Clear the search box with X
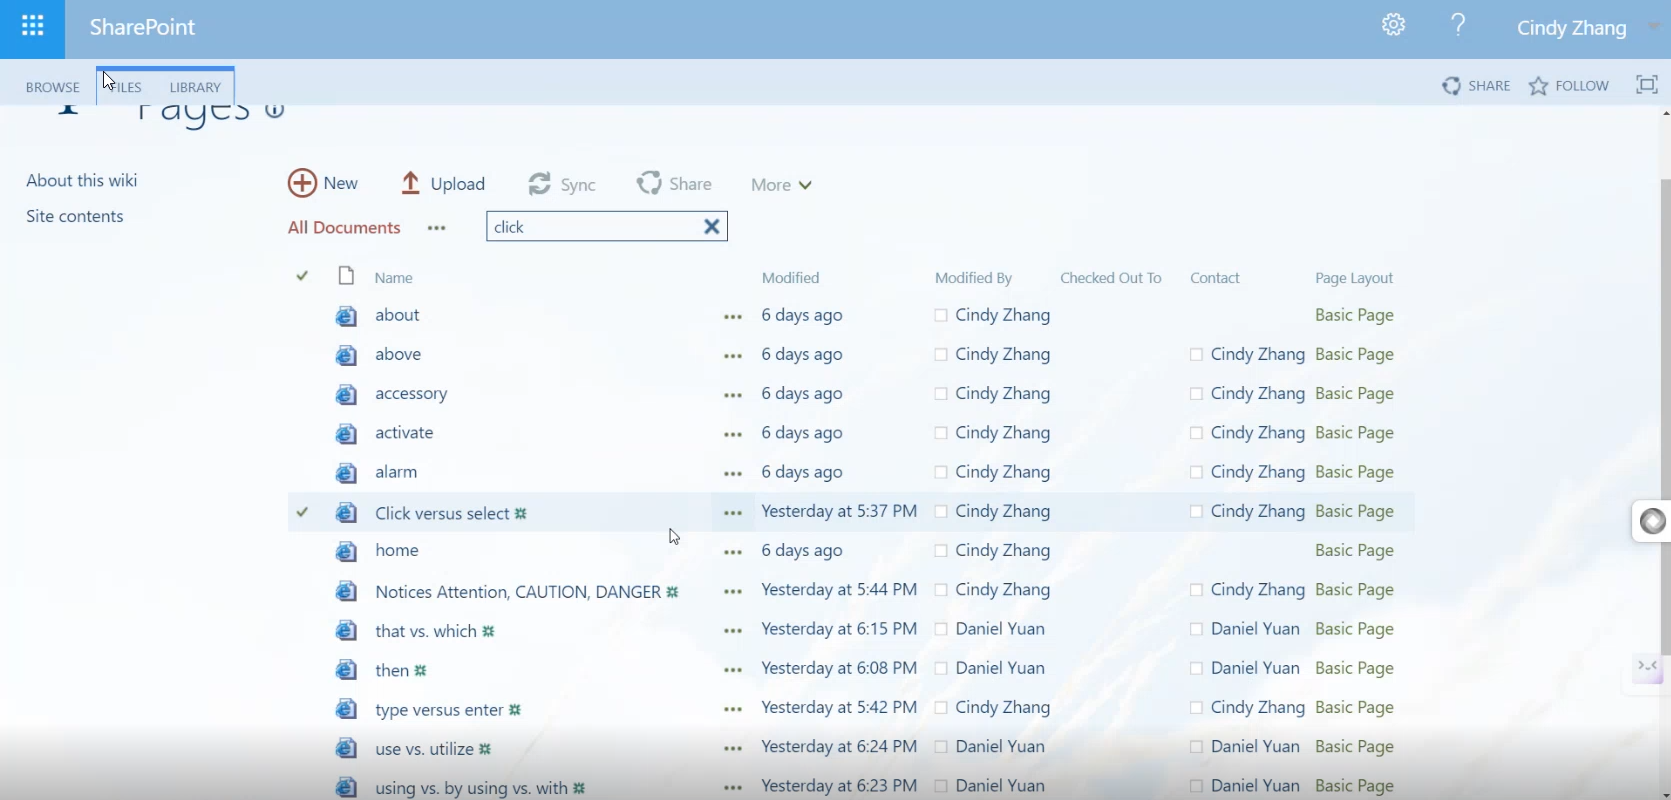1671x800 pixels. (x=712, y=227)
